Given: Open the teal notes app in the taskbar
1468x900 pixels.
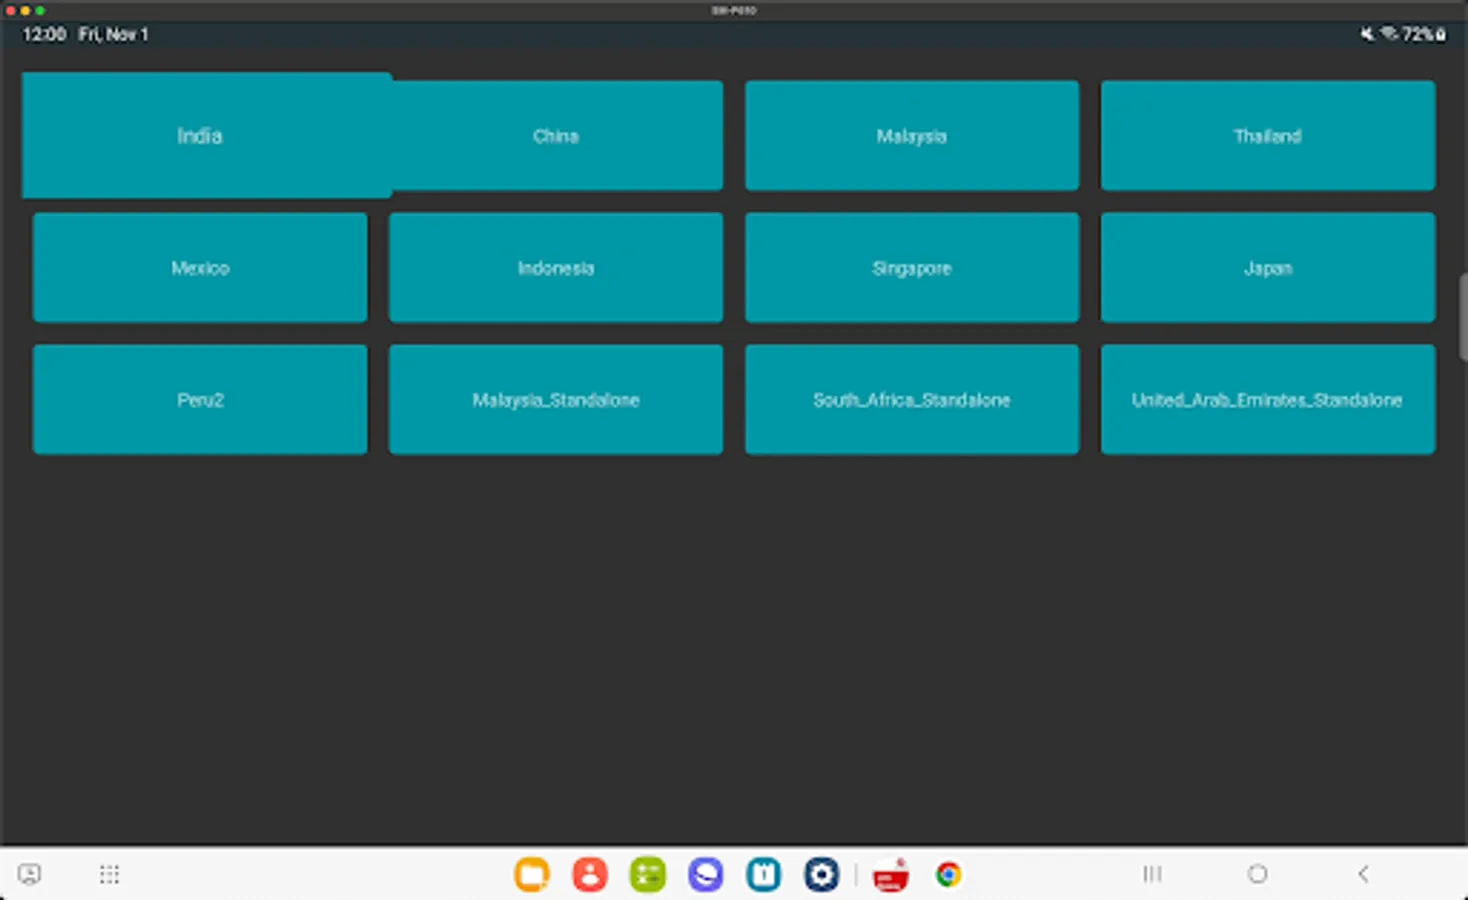Looking at the screenshot, I should [762, 874].
